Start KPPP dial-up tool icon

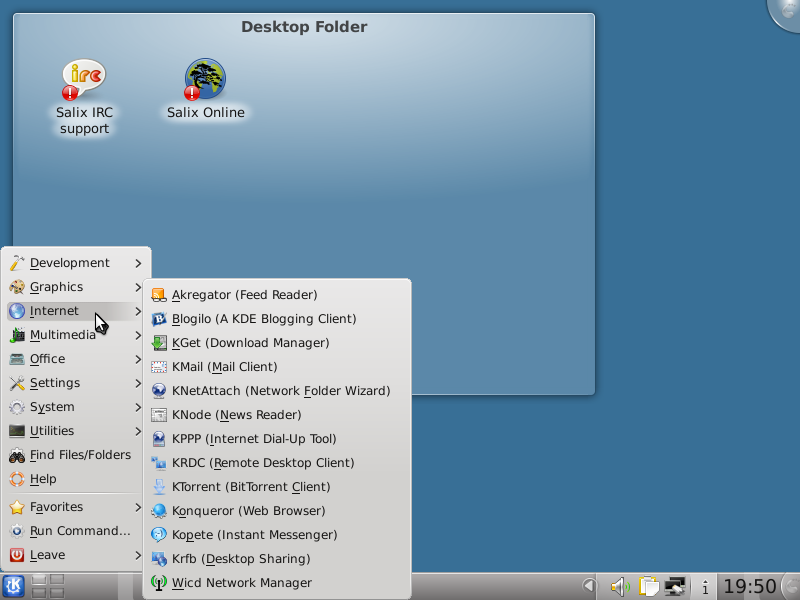[x=159, y=439]
